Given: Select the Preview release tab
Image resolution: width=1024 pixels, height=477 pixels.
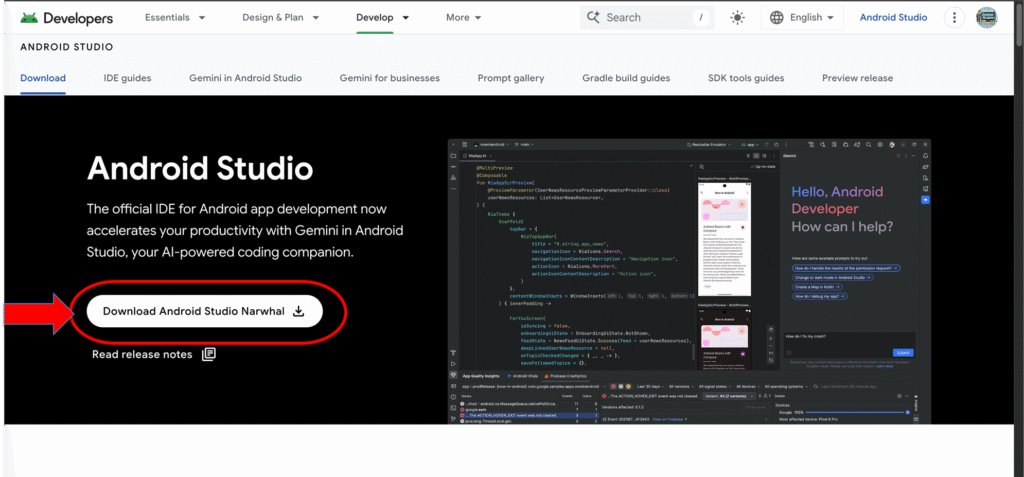Looking at the screenshot, I should (857, 78).
